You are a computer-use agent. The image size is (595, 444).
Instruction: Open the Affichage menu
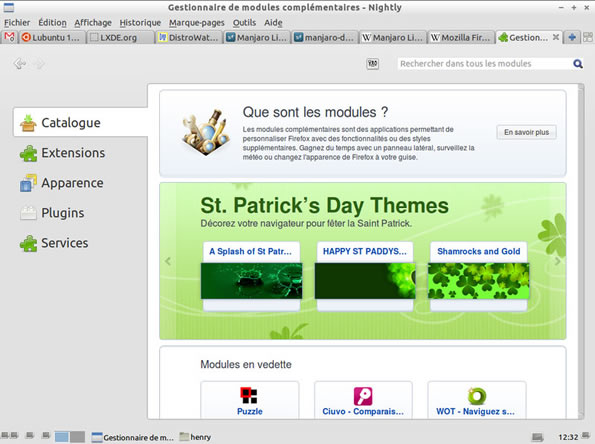pyautogui.click(x=93, y=23)
